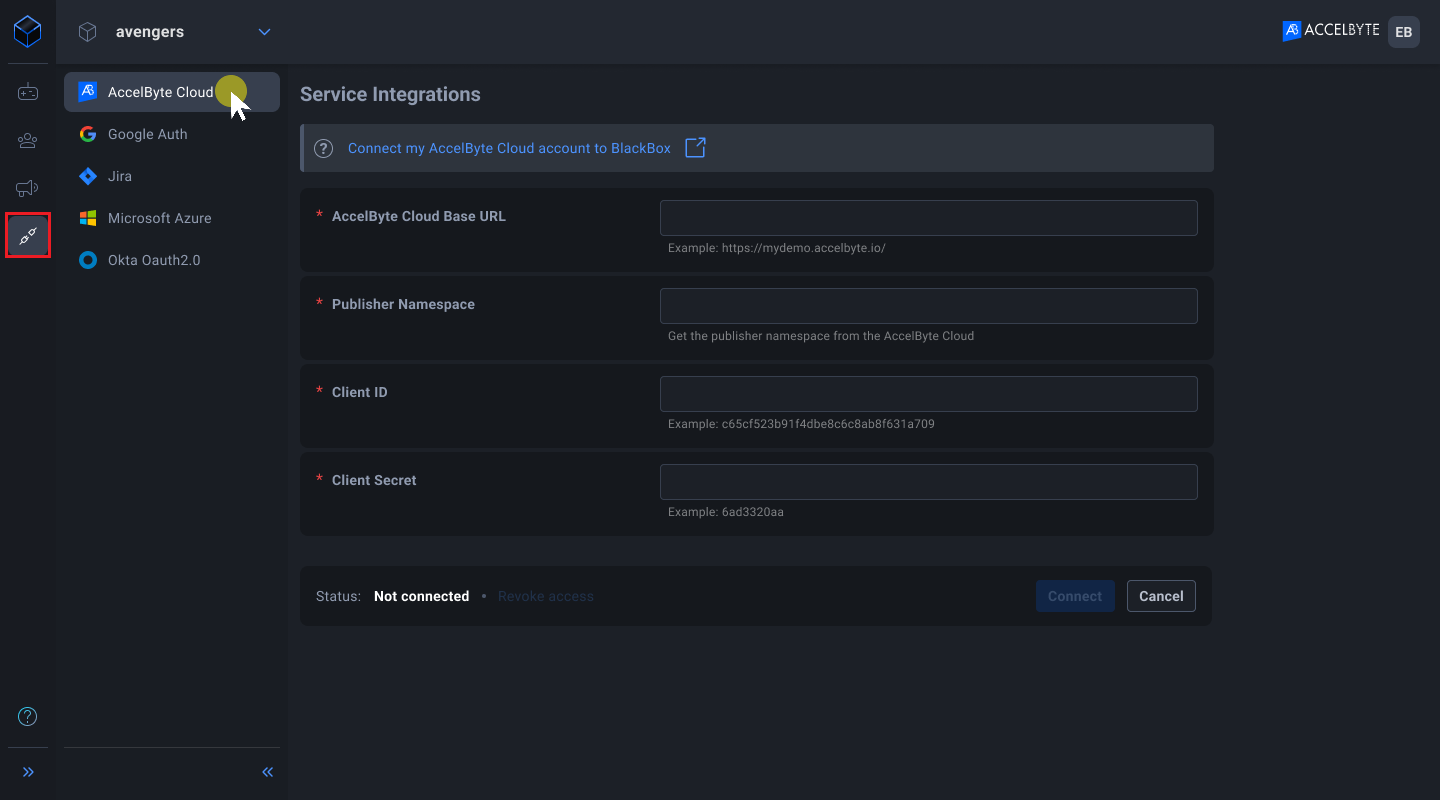
Task: Click the avengers cube icon
Action: coord(88,32)
